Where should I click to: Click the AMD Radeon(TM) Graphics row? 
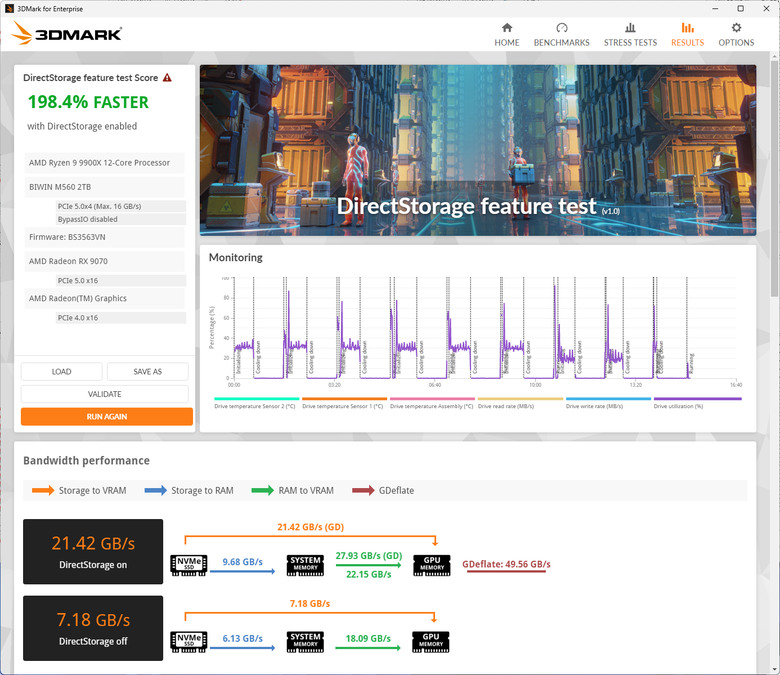104,298
